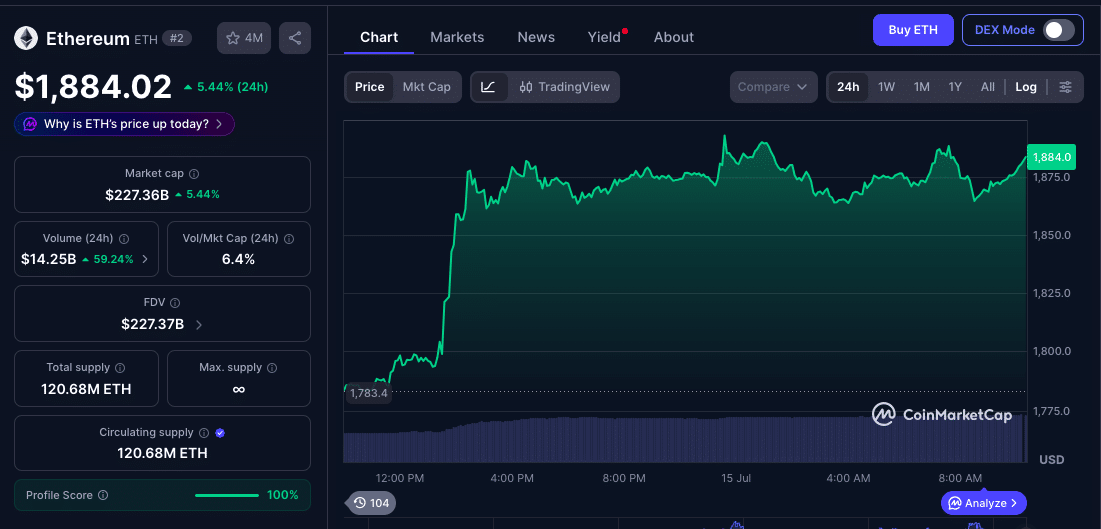Click the info icon beside Max. supply
The width and height of the screenshot is (1101, 529).
point(272,367)
